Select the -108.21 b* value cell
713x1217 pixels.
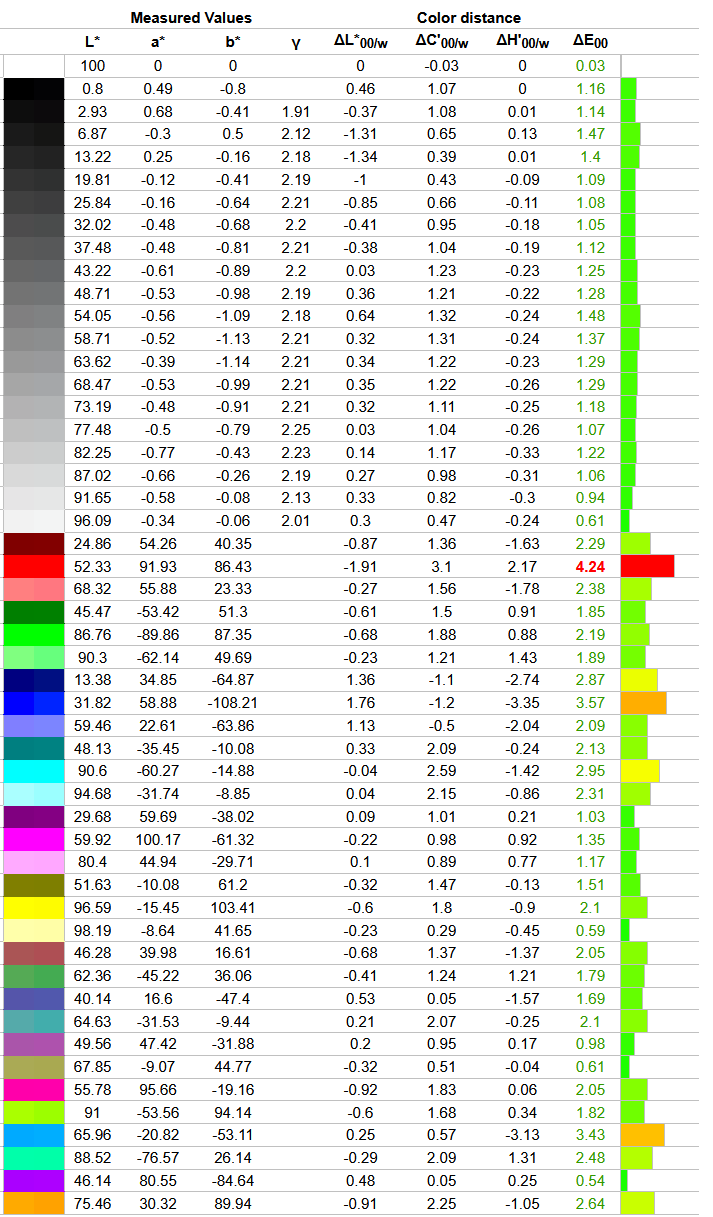tap(232, 703)
